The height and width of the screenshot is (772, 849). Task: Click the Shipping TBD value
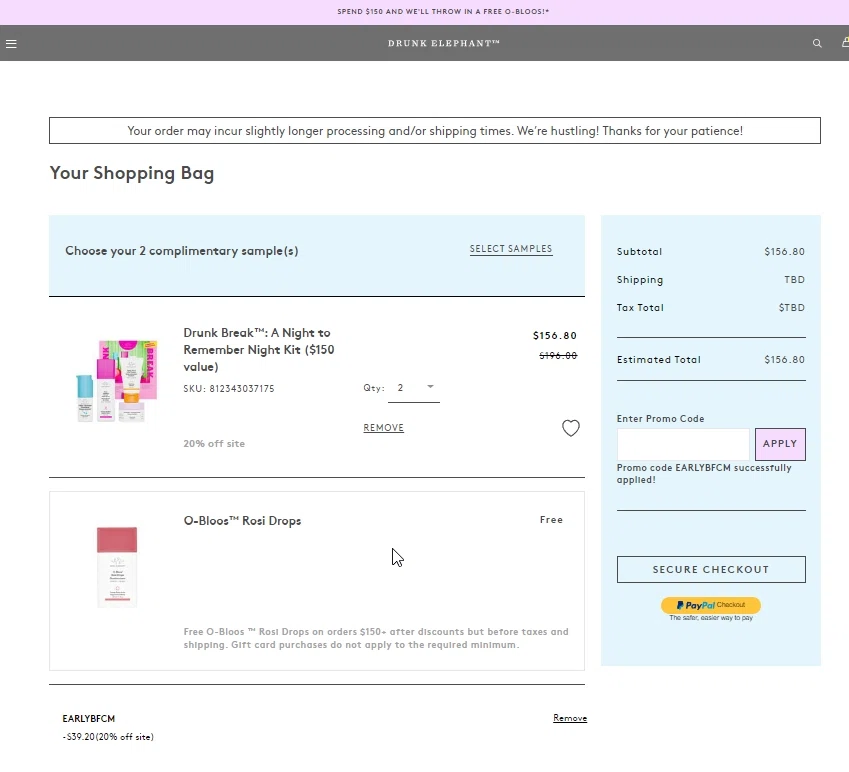tap(794, 280)
